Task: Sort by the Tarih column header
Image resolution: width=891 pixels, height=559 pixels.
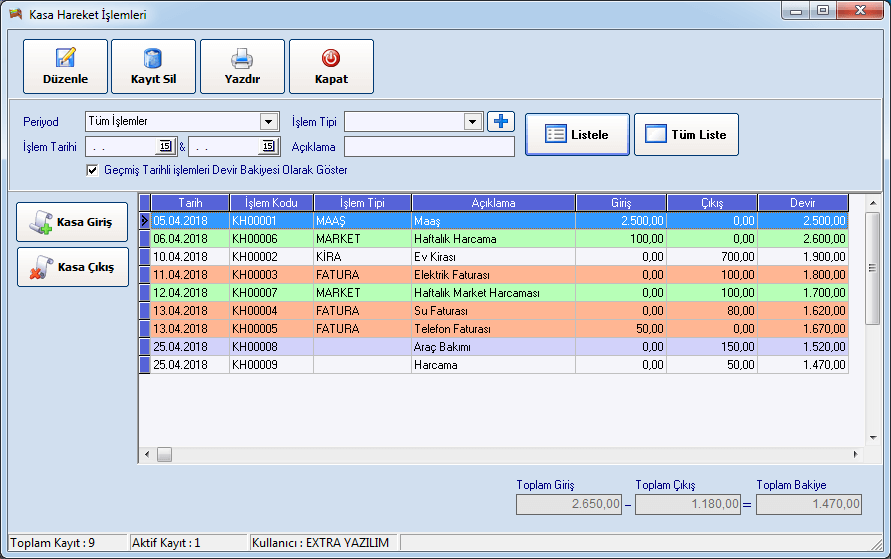Action: point(190,203)
